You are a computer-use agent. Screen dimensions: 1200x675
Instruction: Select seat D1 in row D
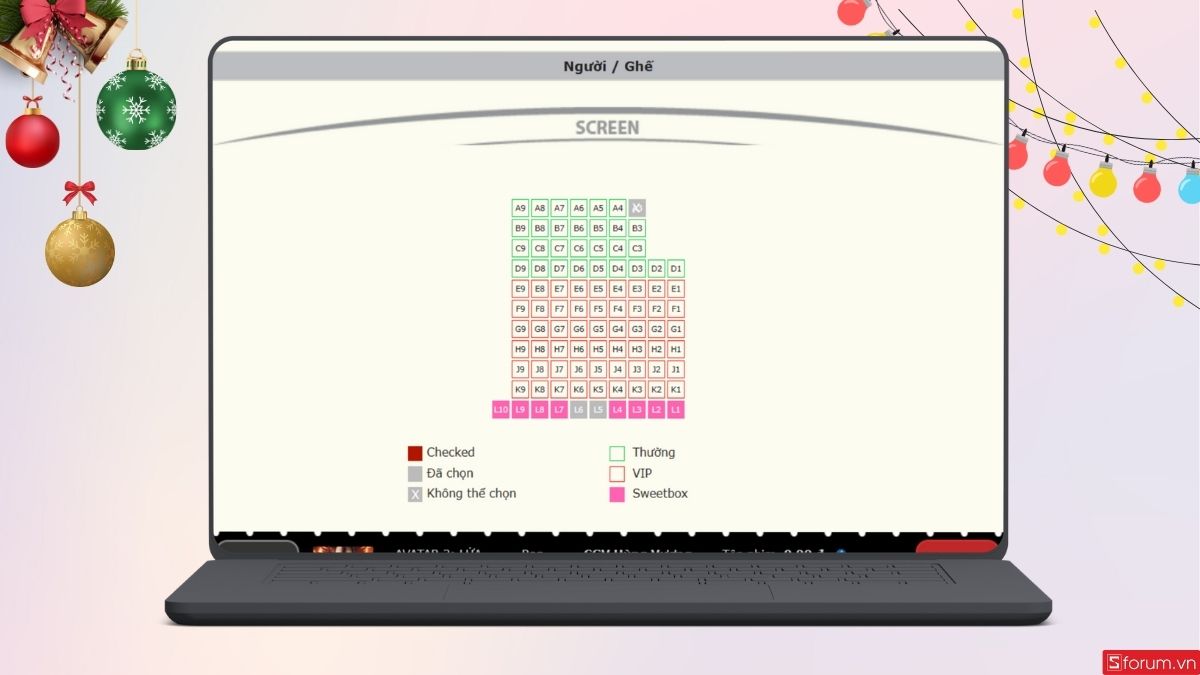[676, 268]
